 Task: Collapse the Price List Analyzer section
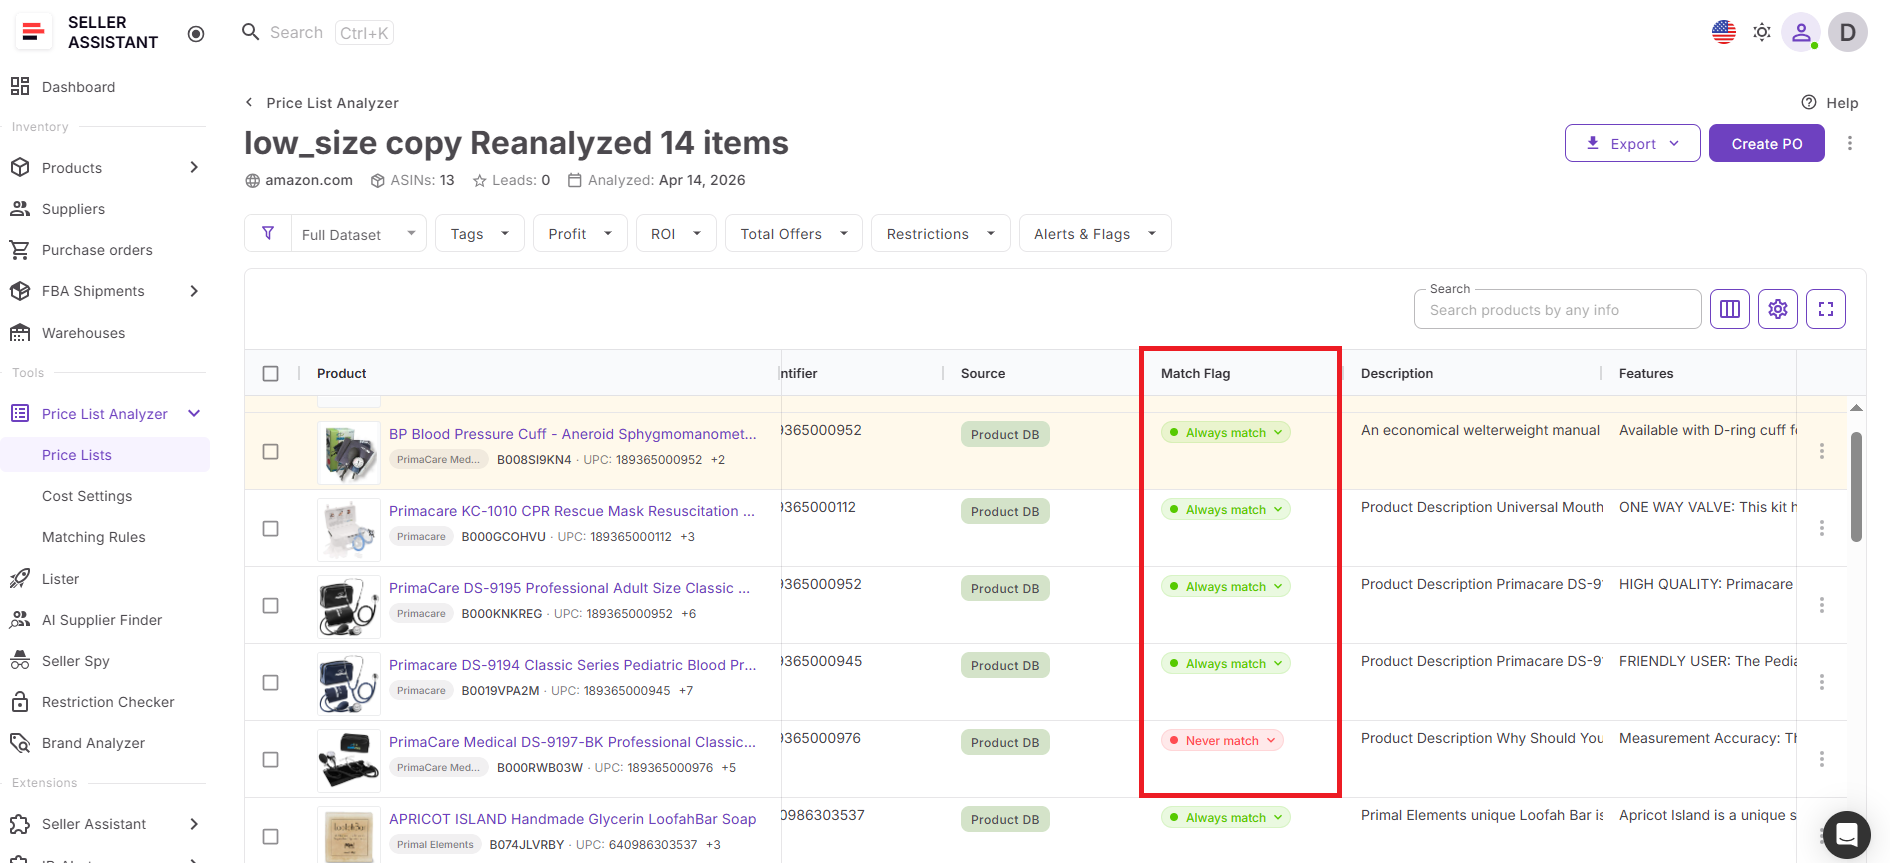[194, 413]
